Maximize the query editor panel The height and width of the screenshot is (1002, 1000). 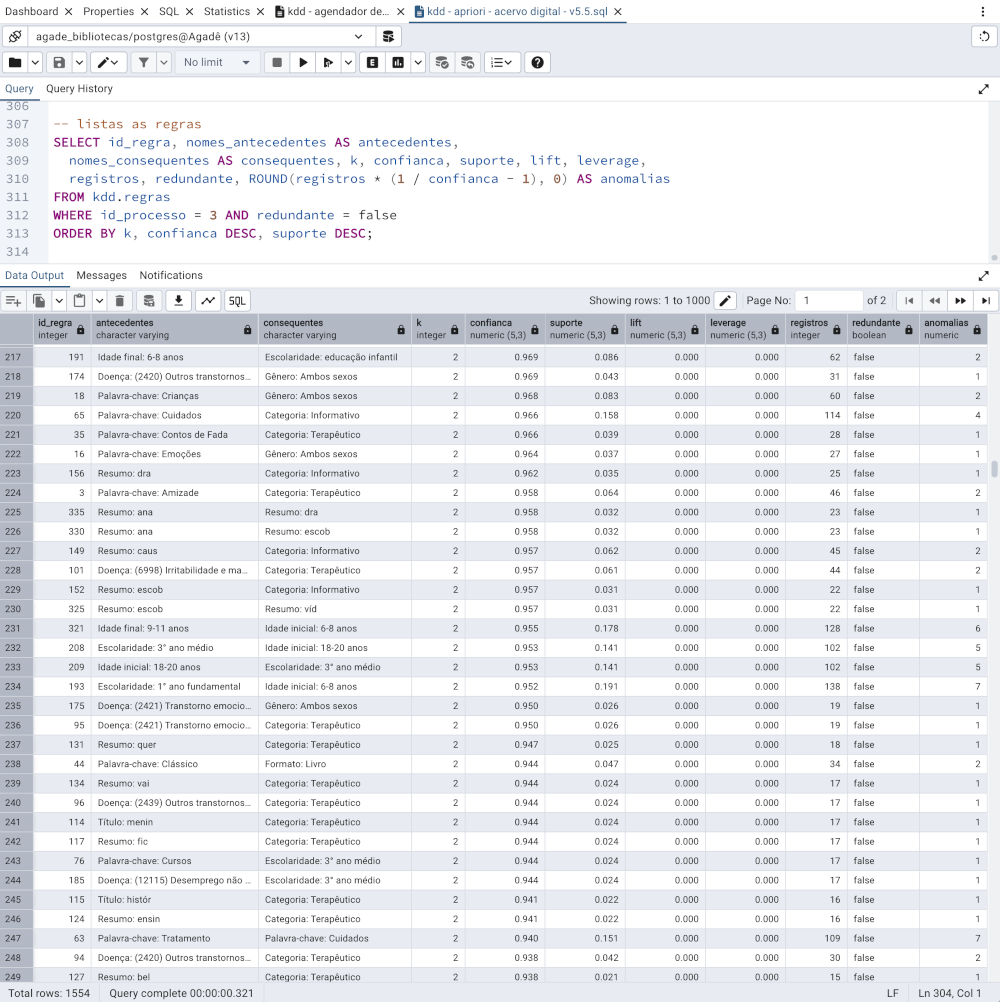tap(983, 89)
